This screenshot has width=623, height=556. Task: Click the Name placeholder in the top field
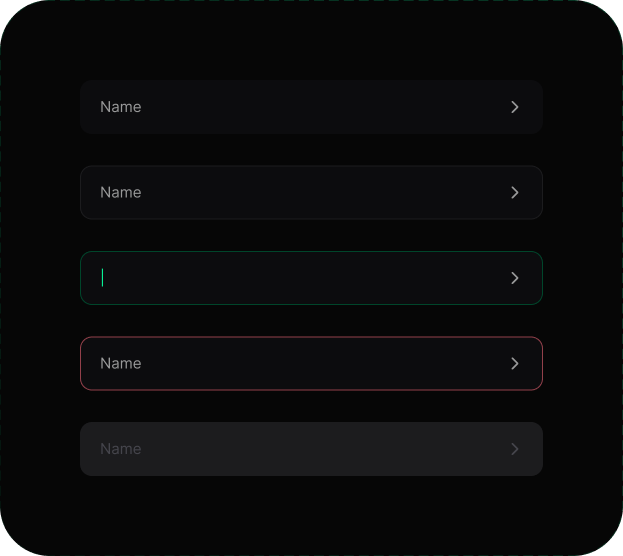click(x=121, y=107)
